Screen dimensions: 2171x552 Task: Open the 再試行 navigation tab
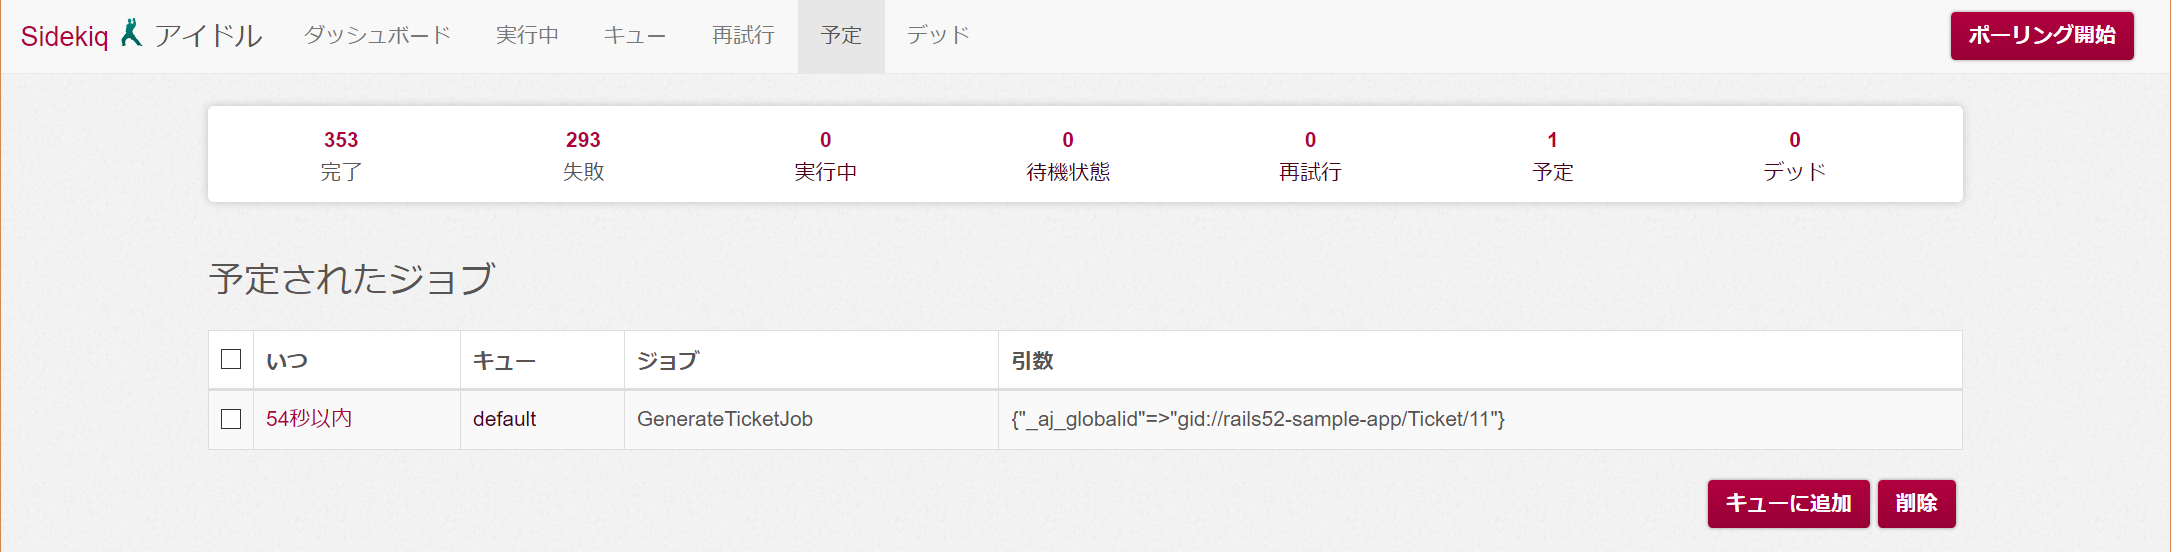point(743,35)
